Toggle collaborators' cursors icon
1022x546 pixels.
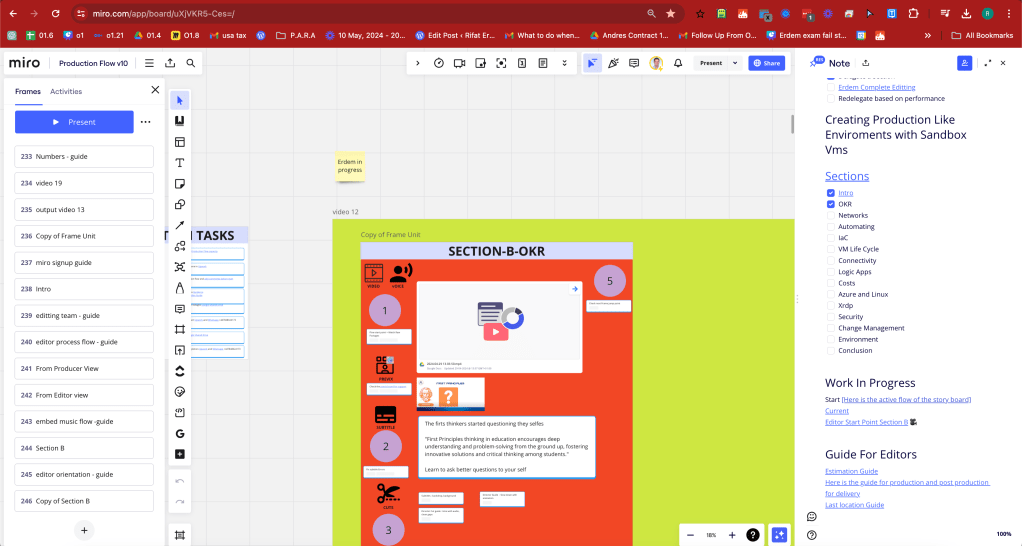[592, 63]
